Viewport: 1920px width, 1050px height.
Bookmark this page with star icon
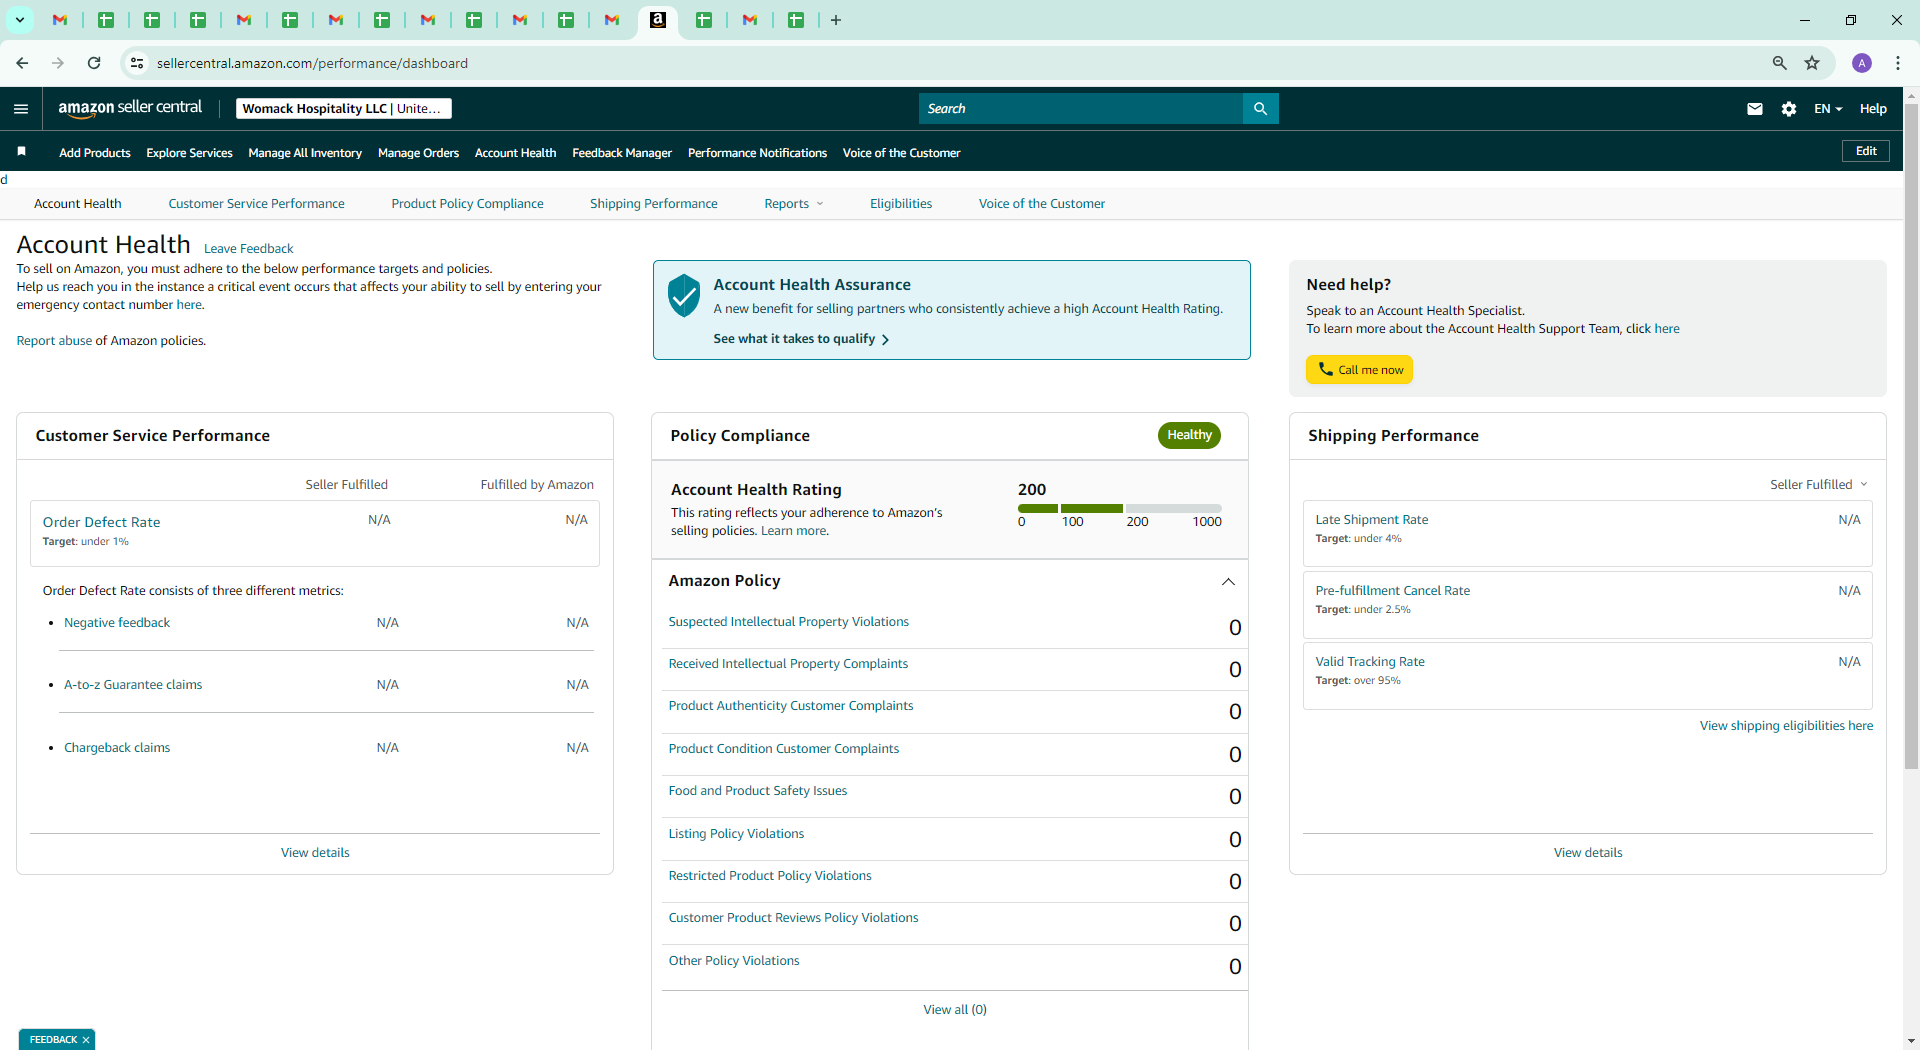point(1812,63)
